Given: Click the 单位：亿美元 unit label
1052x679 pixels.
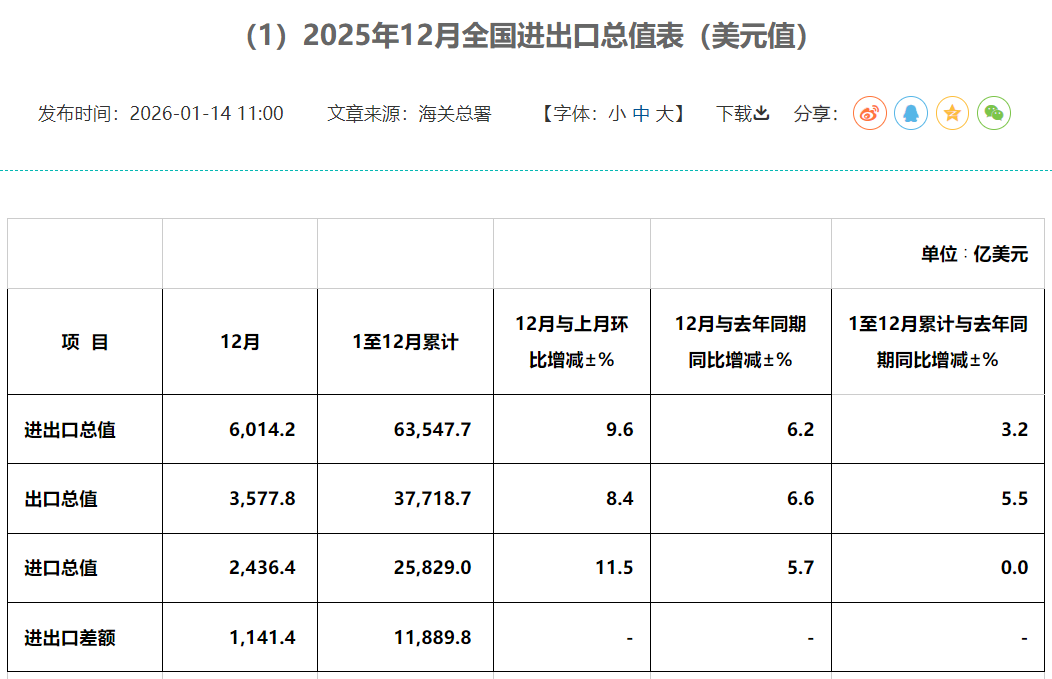Looking at the screenshot, I should (974, 254).
